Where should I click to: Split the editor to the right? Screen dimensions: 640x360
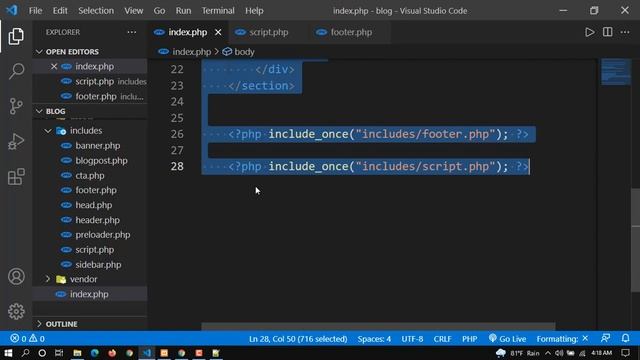(607, 32)
